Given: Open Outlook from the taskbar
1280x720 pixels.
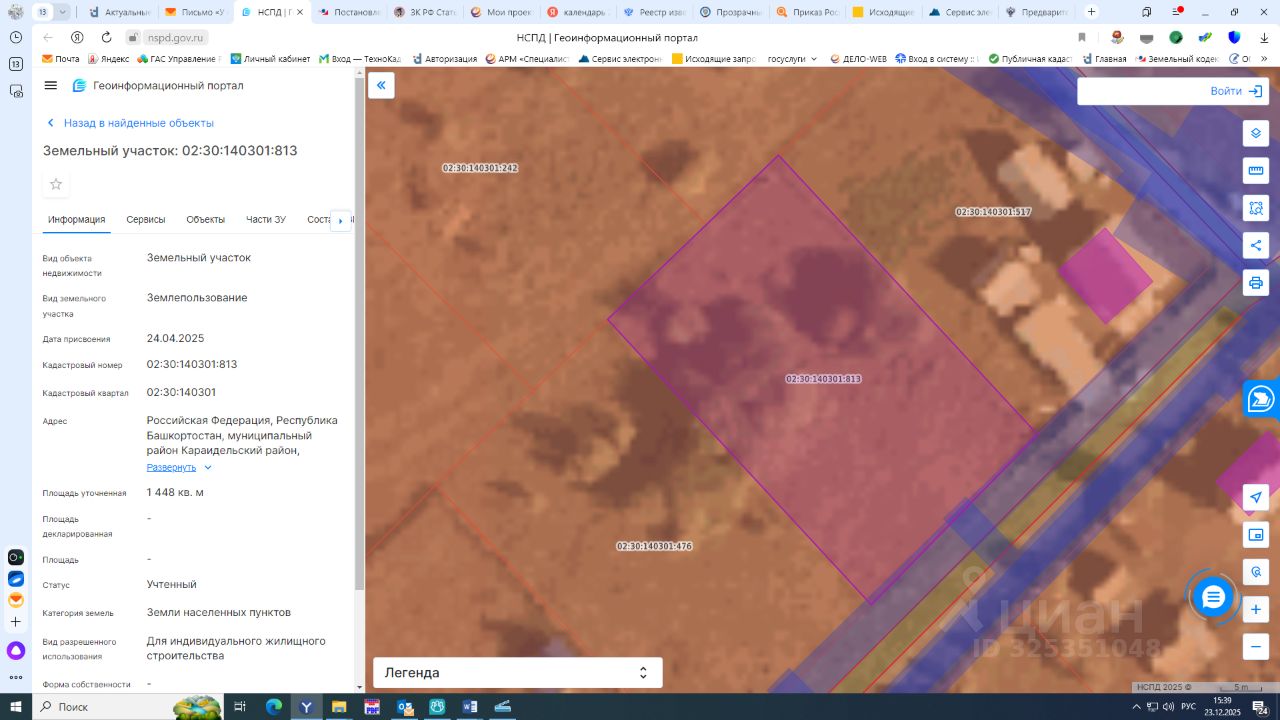Looking at the screenshot, I should coord(405,707).
